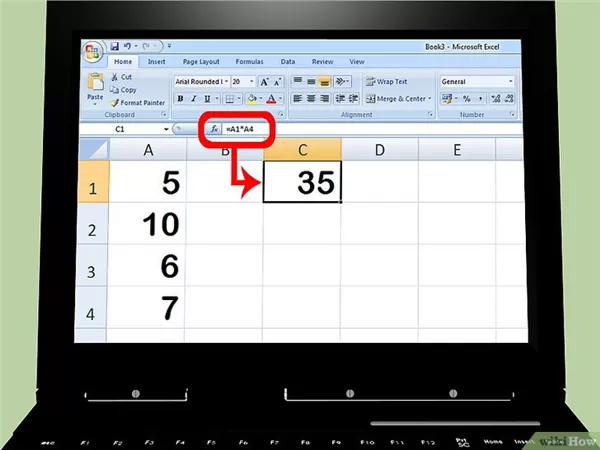Open the Page Layout tab
This screenshot has height=450, width=600.
(201, 62)
